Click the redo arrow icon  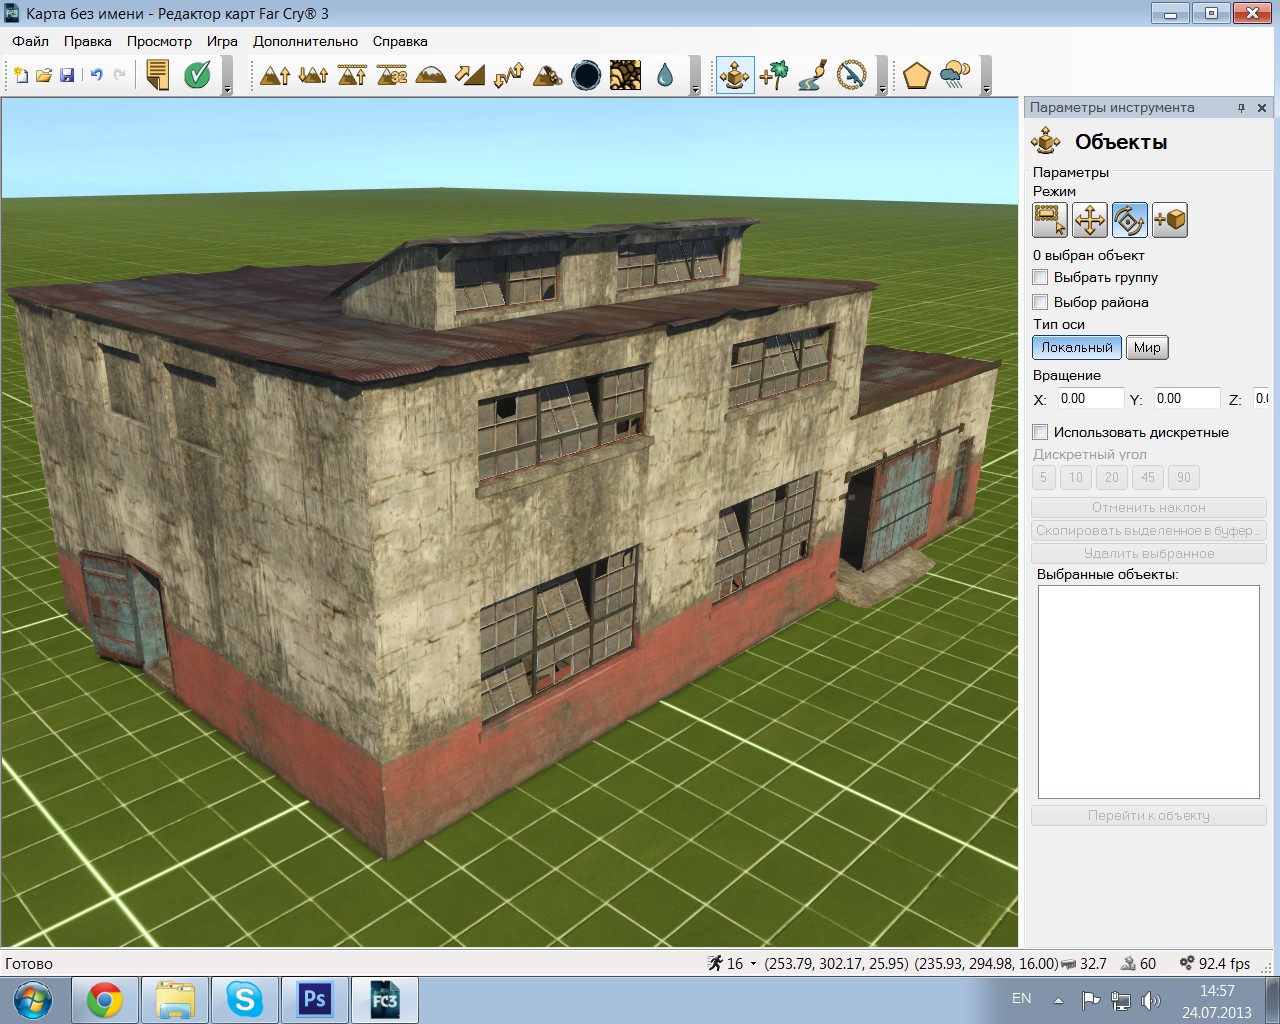click(x=120, y=75)
